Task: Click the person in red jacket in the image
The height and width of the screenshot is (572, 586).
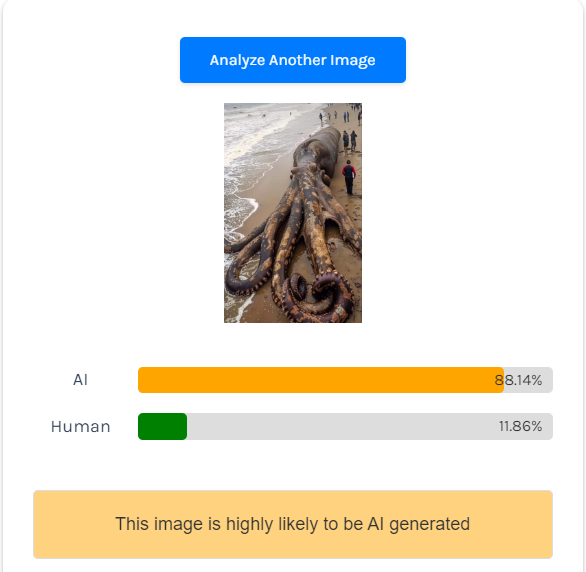Action: click(349, 177)
